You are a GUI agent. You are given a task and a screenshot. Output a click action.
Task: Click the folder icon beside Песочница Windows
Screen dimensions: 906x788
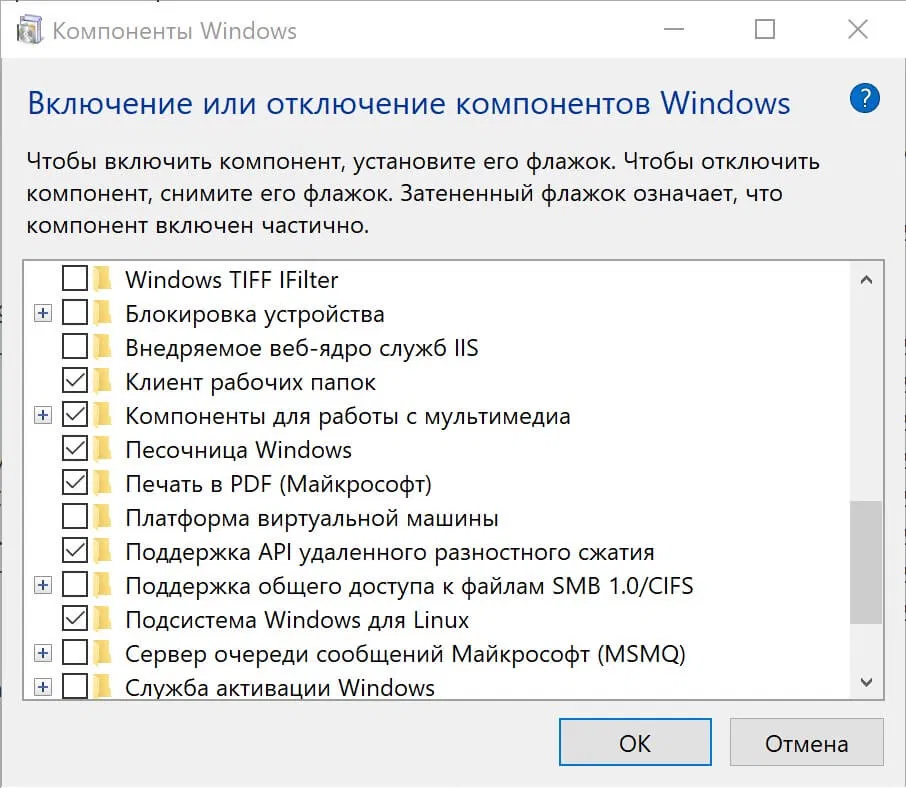point(103,449)
